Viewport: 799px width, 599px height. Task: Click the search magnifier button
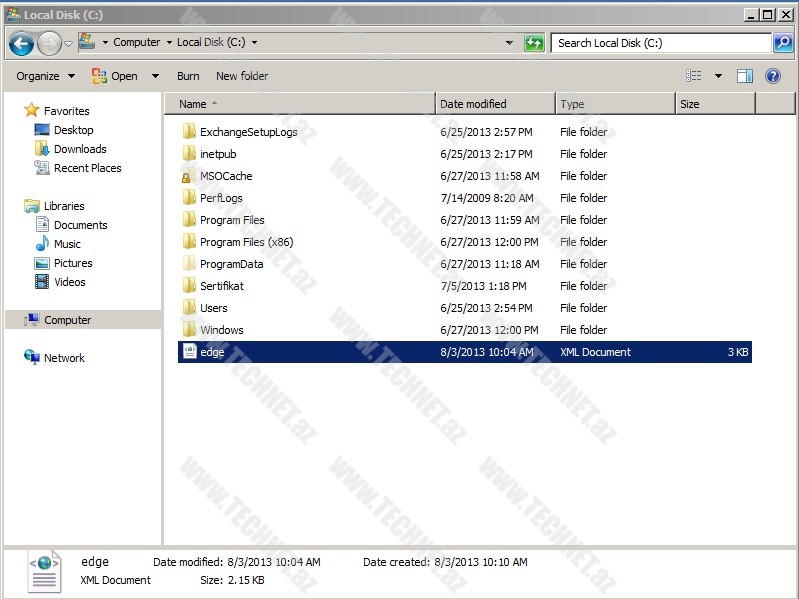click(x=783, y=43)
